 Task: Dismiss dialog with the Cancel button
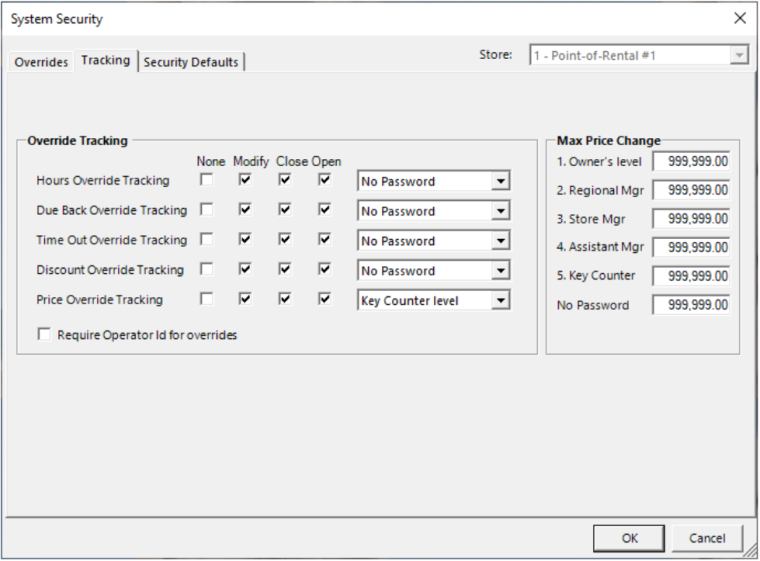[x=707, y=538]
